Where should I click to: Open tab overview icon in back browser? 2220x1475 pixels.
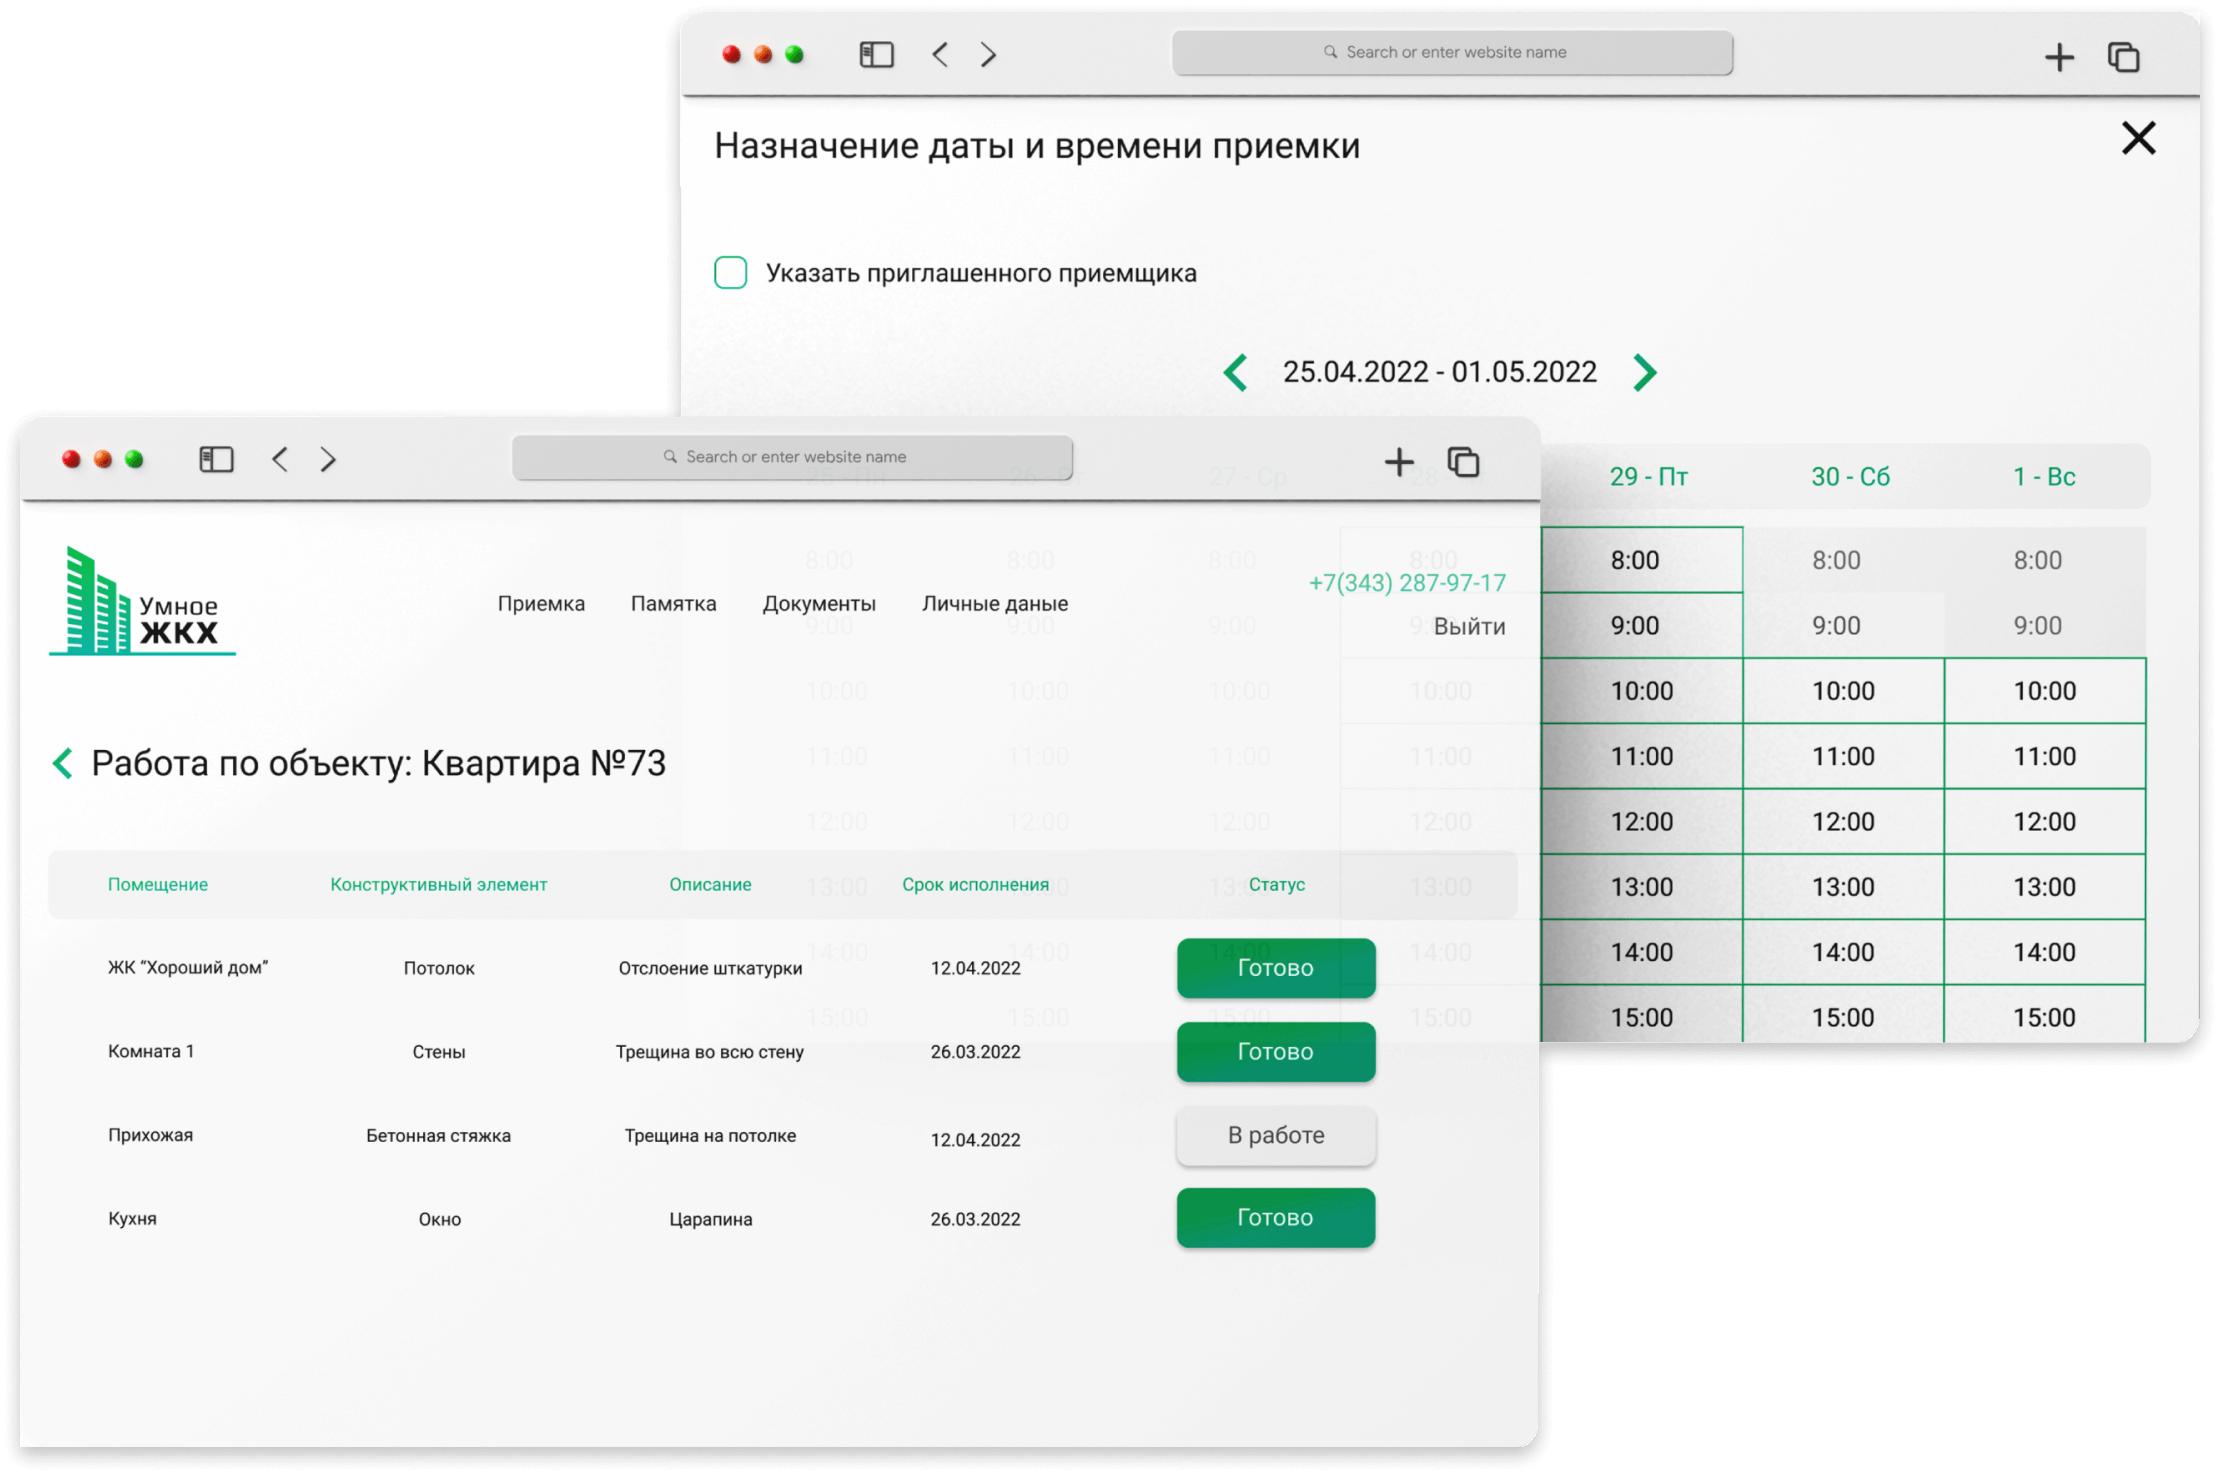(2123, 57)
